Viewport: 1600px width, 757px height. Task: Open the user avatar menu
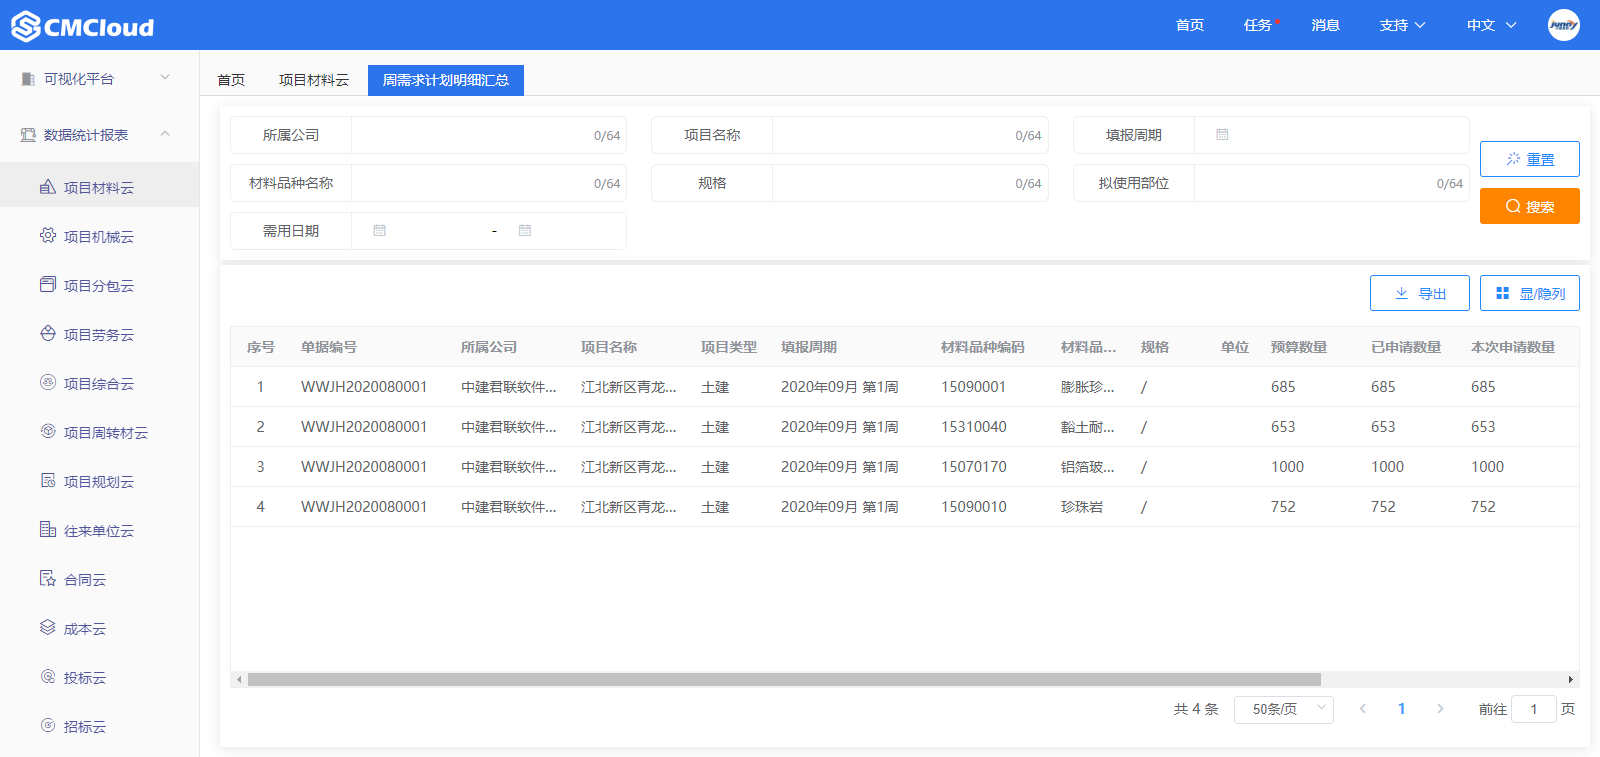[1564, 25]
